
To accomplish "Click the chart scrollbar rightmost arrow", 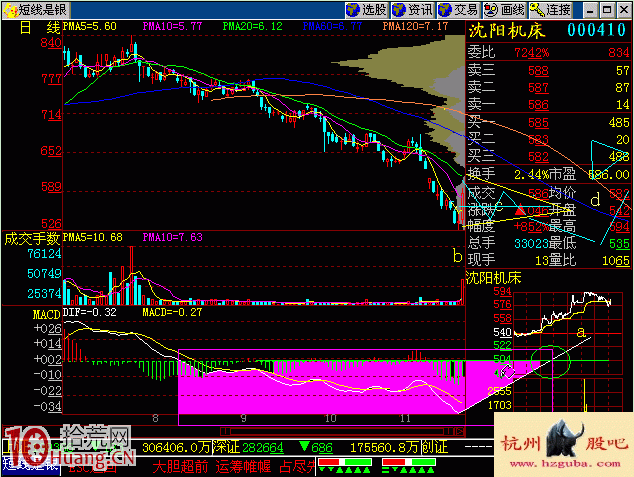I will point(459,431).
